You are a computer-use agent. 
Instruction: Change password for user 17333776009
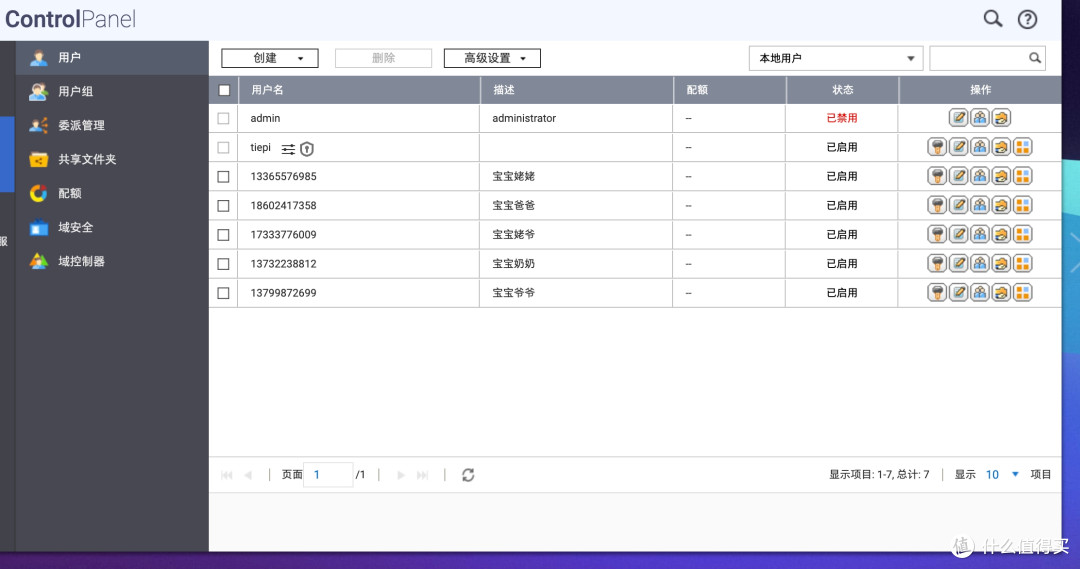point(937,234)
